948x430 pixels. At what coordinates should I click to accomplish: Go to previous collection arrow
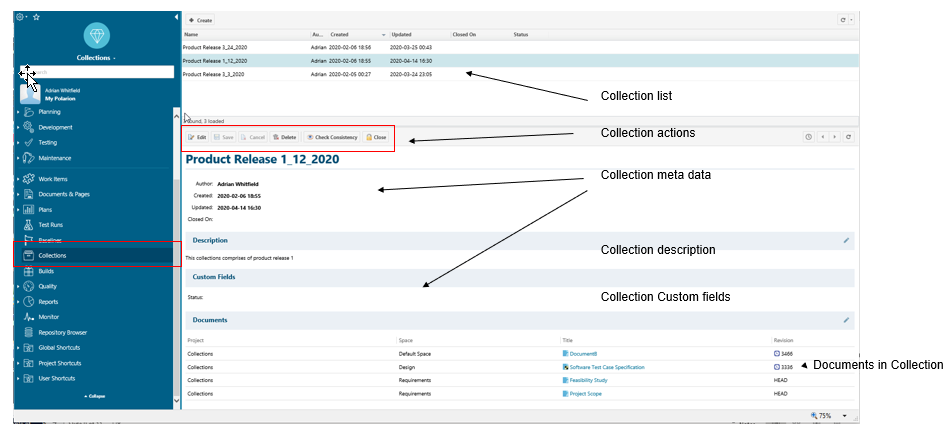823,137
